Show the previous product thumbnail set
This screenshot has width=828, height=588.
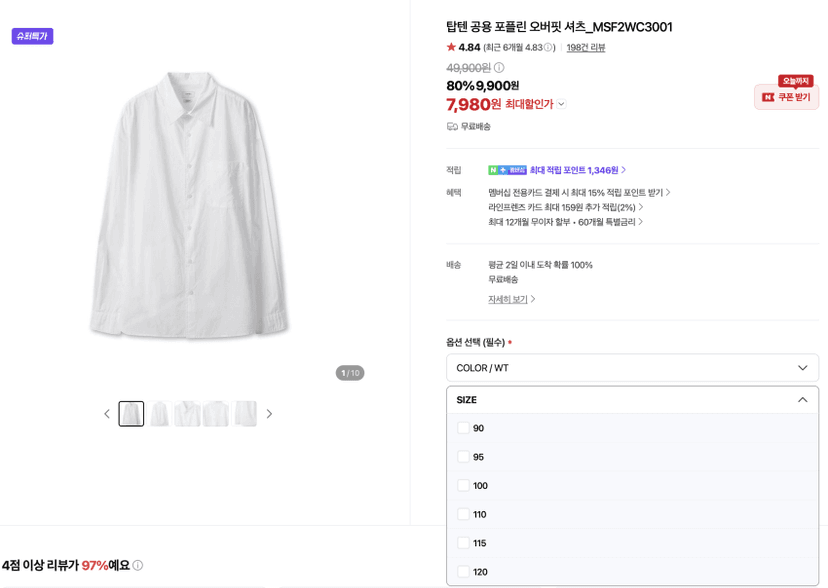point(107,414)
